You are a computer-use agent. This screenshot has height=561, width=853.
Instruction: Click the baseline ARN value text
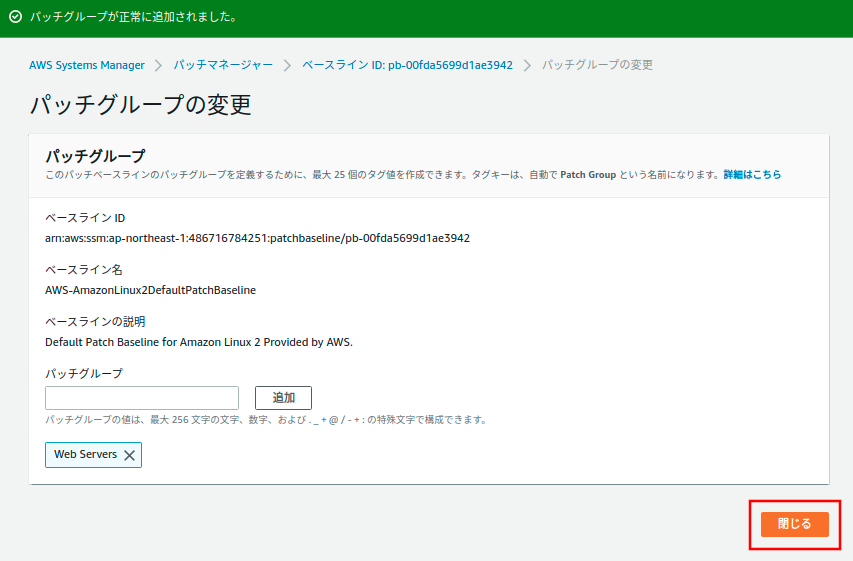pos(257,238)
